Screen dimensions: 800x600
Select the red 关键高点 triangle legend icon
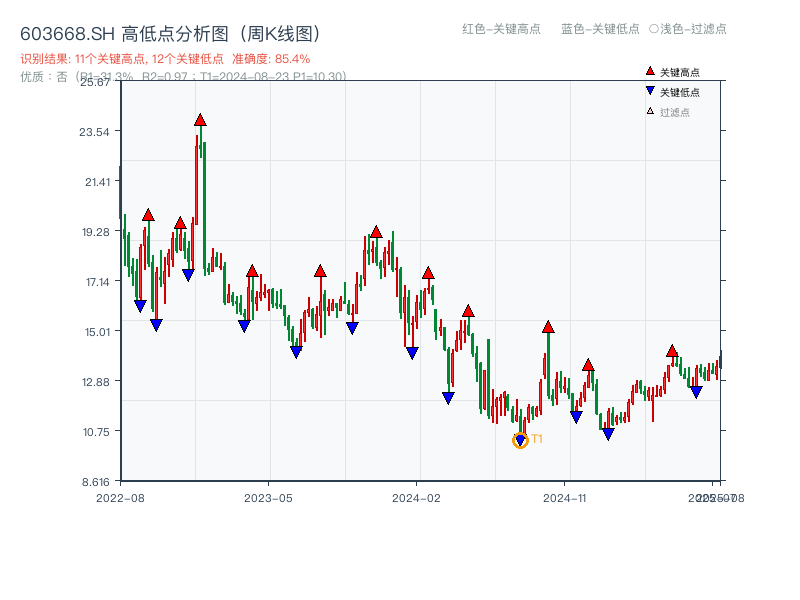(648, 70)
